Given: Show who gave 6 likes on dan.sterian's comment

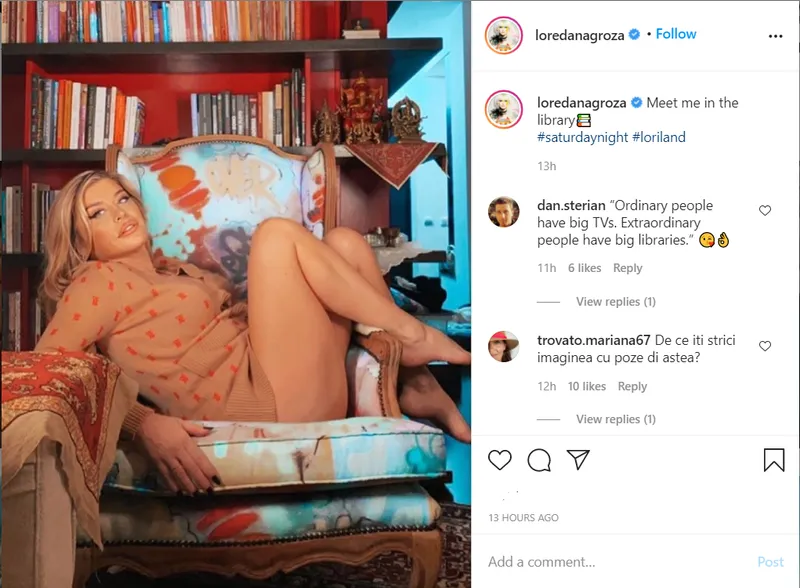Looking at the screenshot, I should (x=585, y=268).
